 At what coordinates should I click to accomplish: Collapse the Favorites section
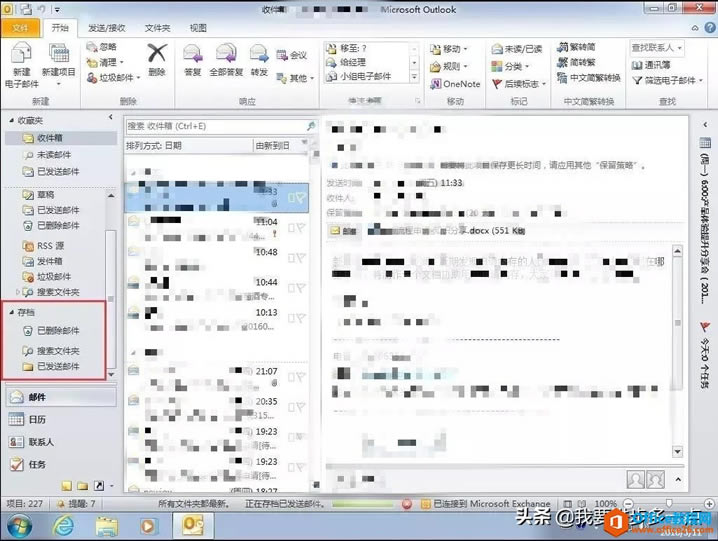click(x=11, y=120)
